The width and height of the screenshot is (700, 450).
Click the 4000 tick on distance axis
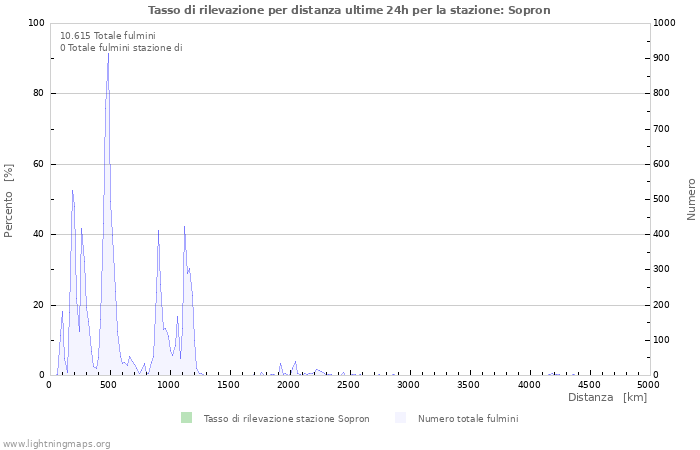click(x=529, y=385)
